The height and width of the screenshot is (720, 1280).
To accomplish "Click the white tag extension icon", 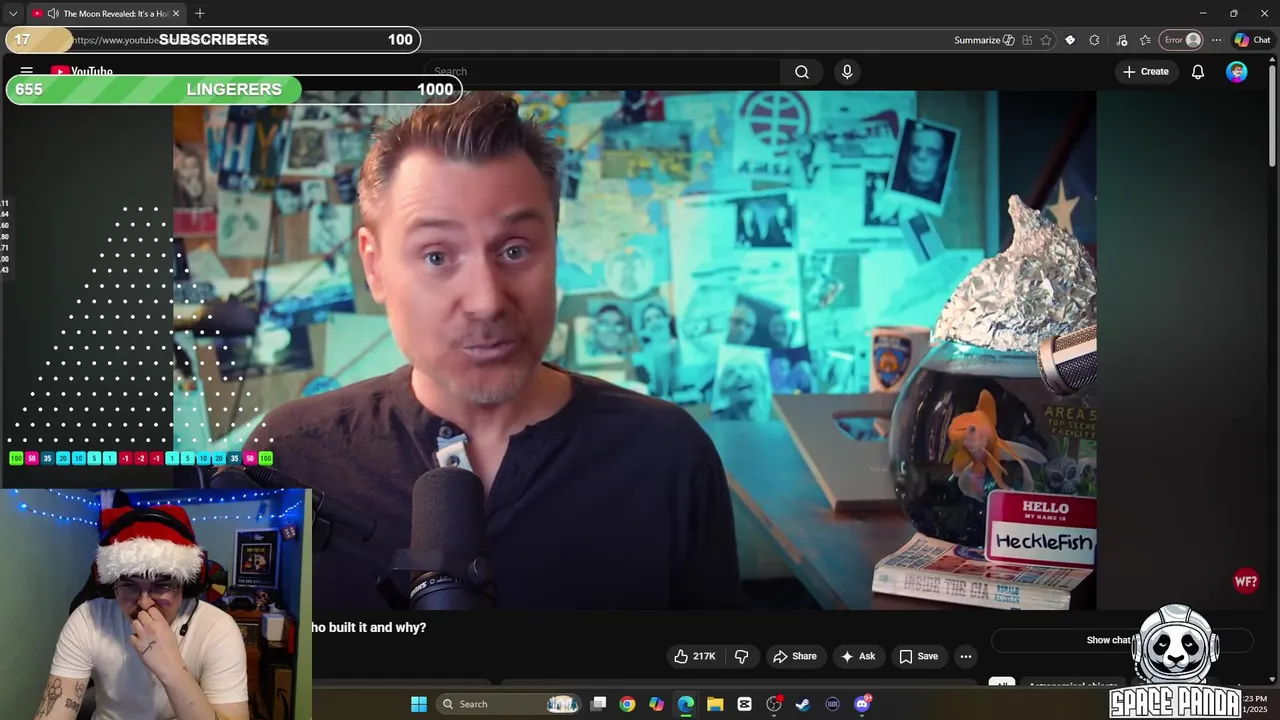I will 1070,40.
